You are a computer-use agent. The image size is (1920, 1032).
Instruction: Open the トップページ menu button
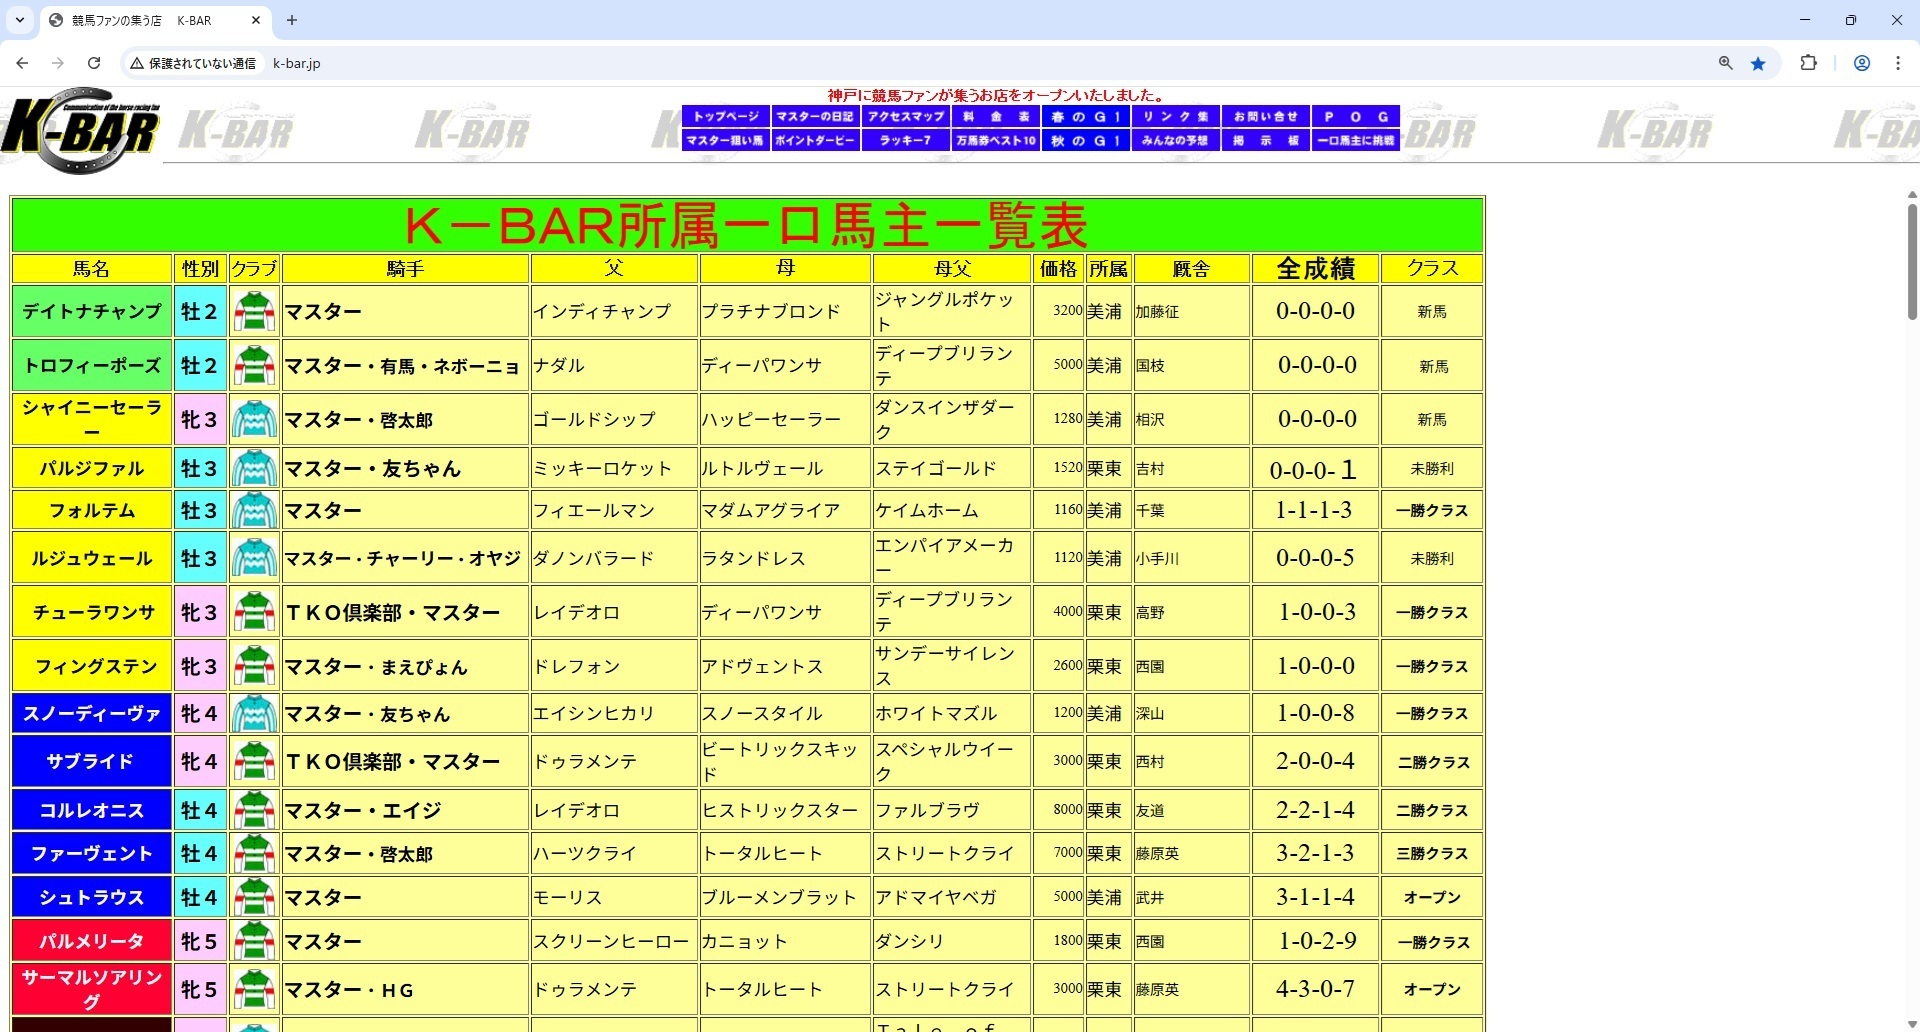pyautogui.click(x=726, y=117)
